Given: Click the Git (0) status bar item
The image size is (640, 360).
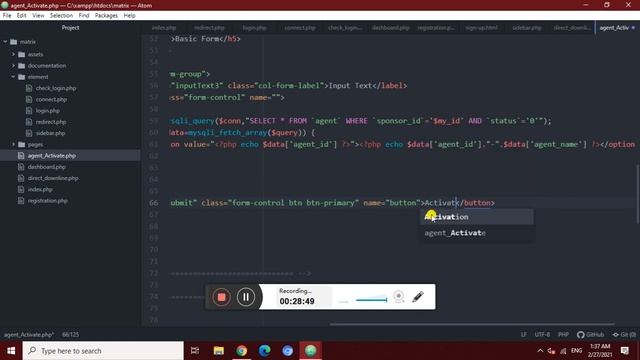Looking at the screenshot, I should (624, 334).
